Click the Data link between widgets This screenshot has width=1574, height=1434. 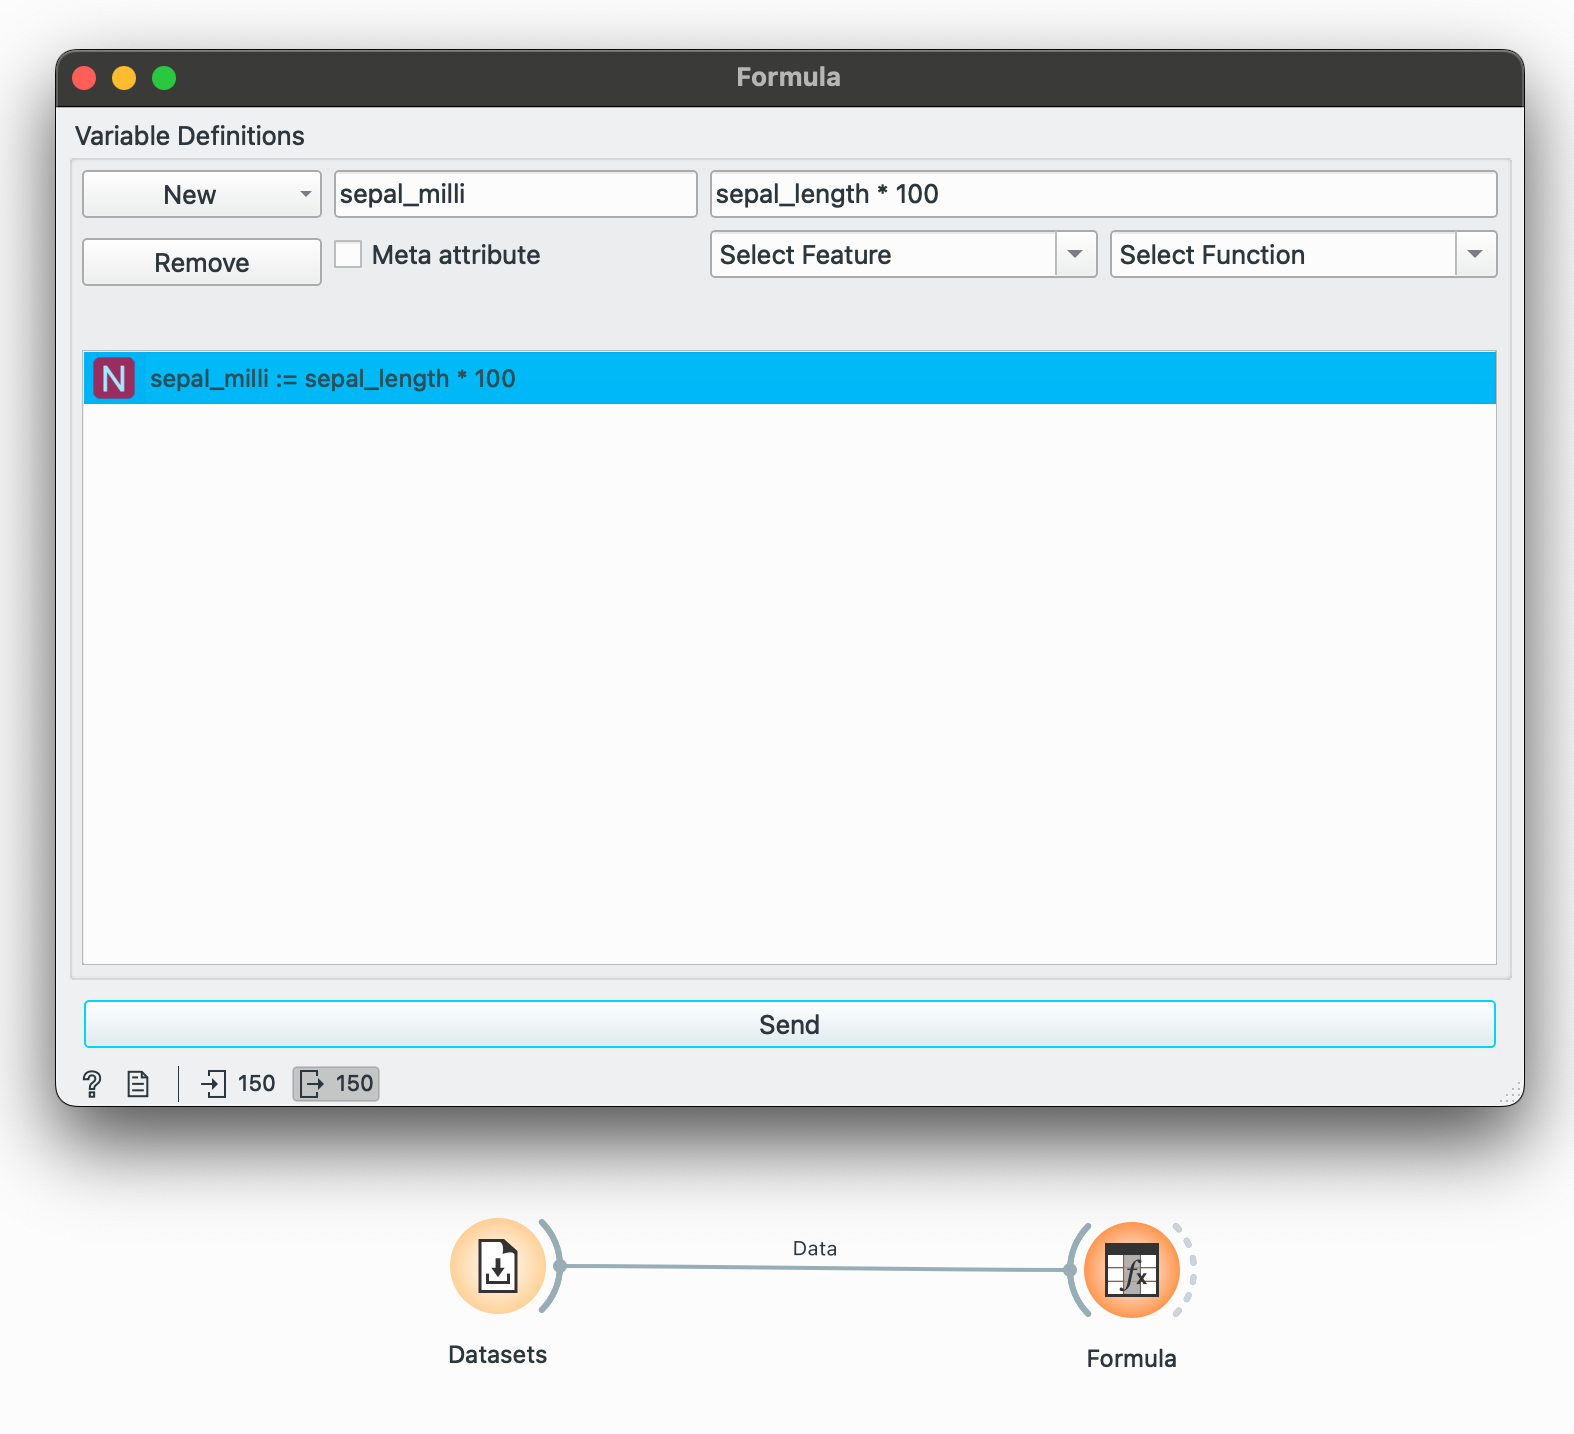coord(814,1267)
